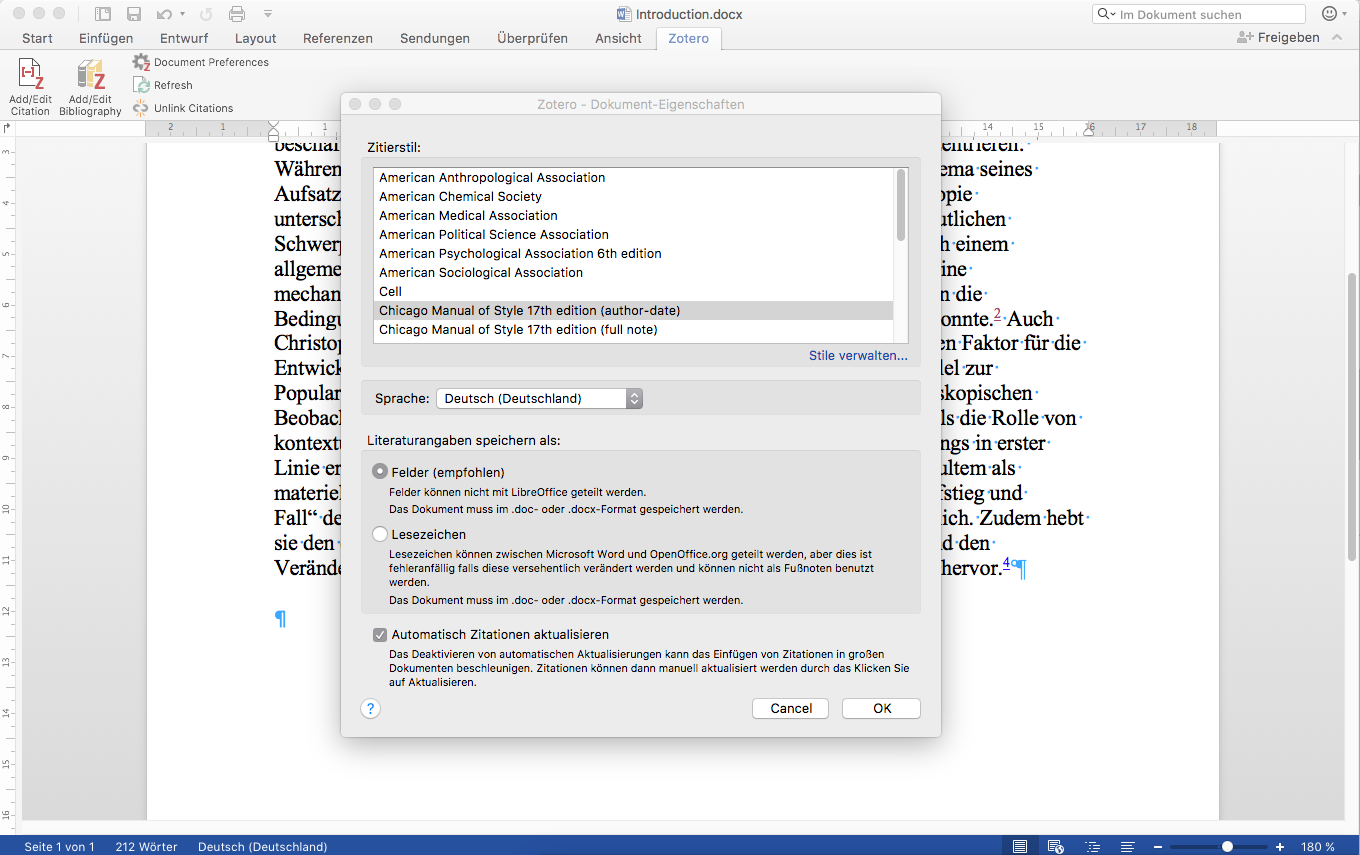Image resolution: width=1360 pixels, height=855 pixels.
Task: Select Chicago 17th edition (author-date) style
Action: pyautogui.click(x=634, y=310)
